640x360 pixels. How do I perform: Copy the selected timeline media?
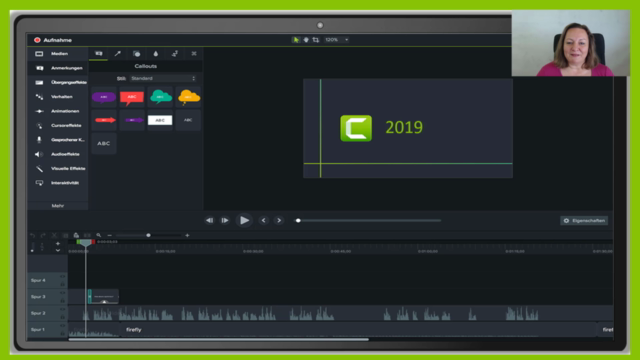[65, 235]
